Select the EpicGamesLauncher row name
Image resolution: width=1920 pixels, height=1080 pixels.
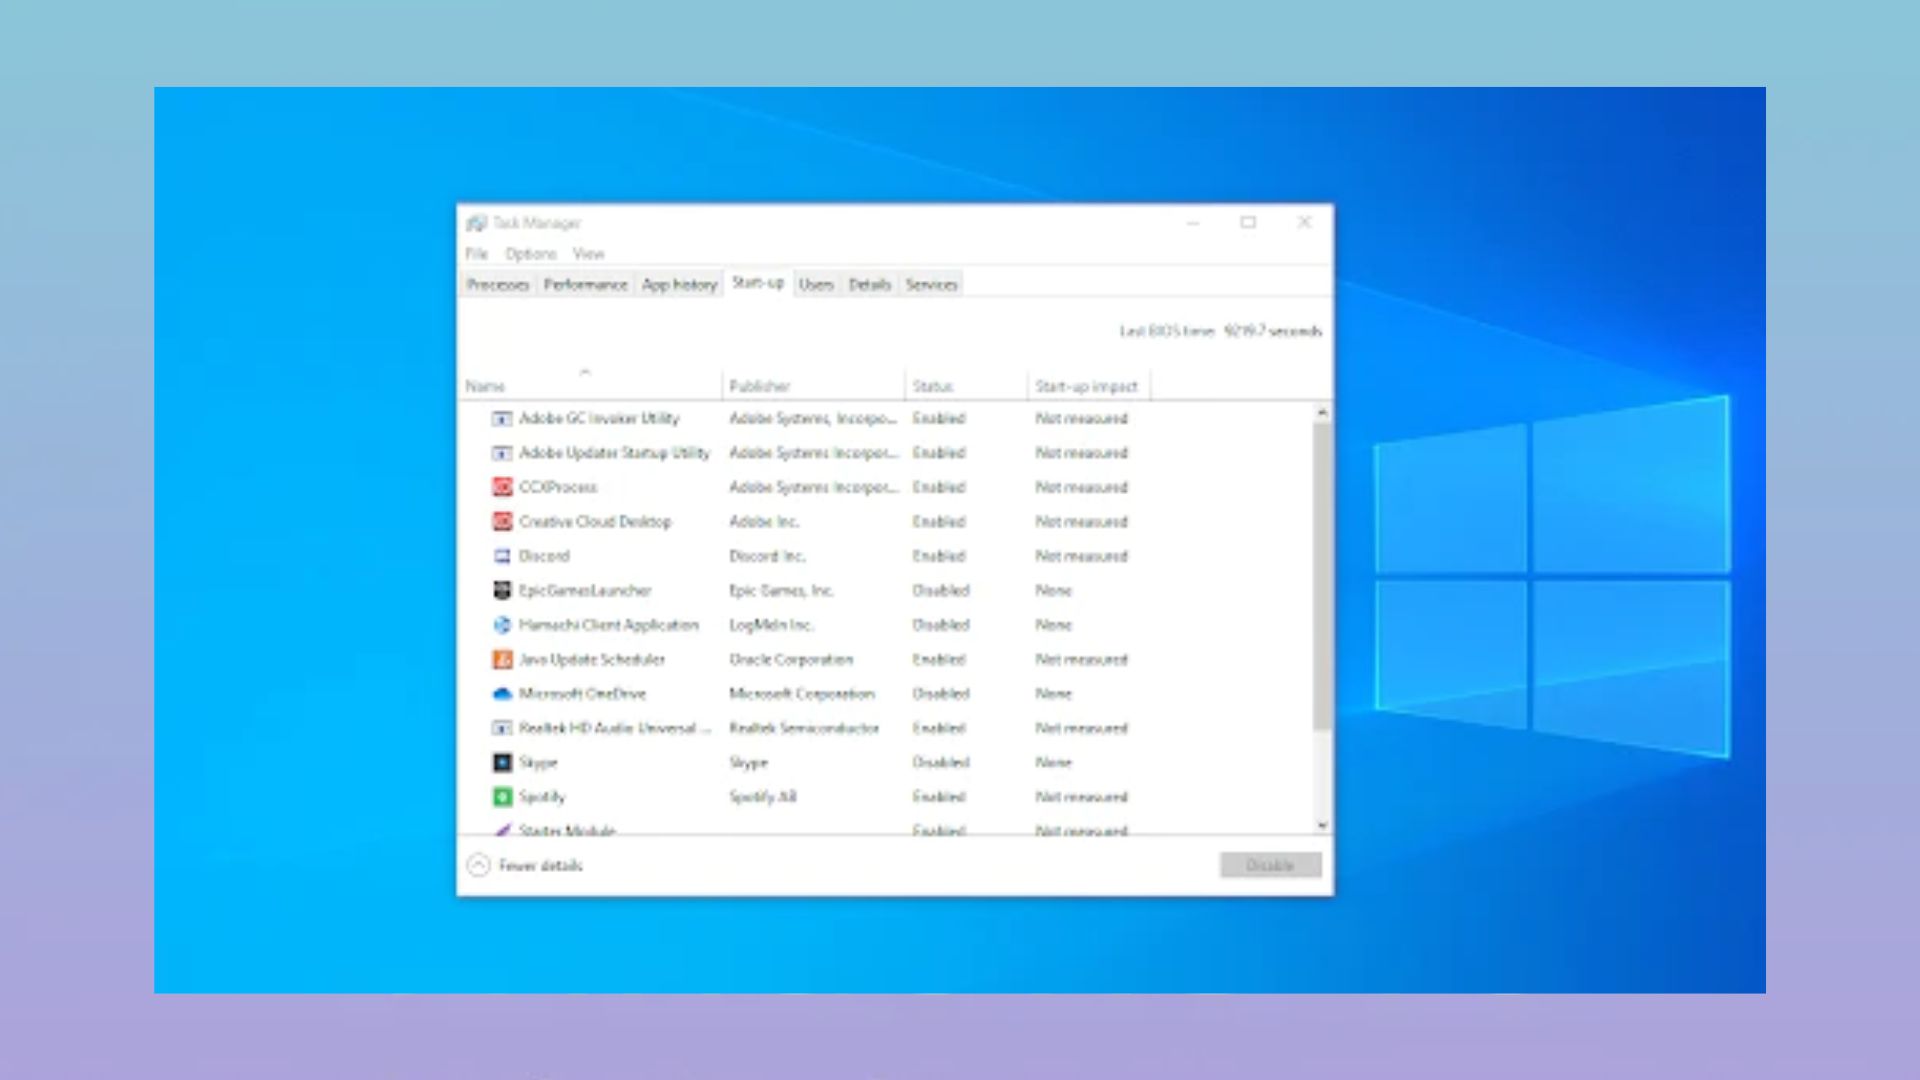(x=585, y=590)
